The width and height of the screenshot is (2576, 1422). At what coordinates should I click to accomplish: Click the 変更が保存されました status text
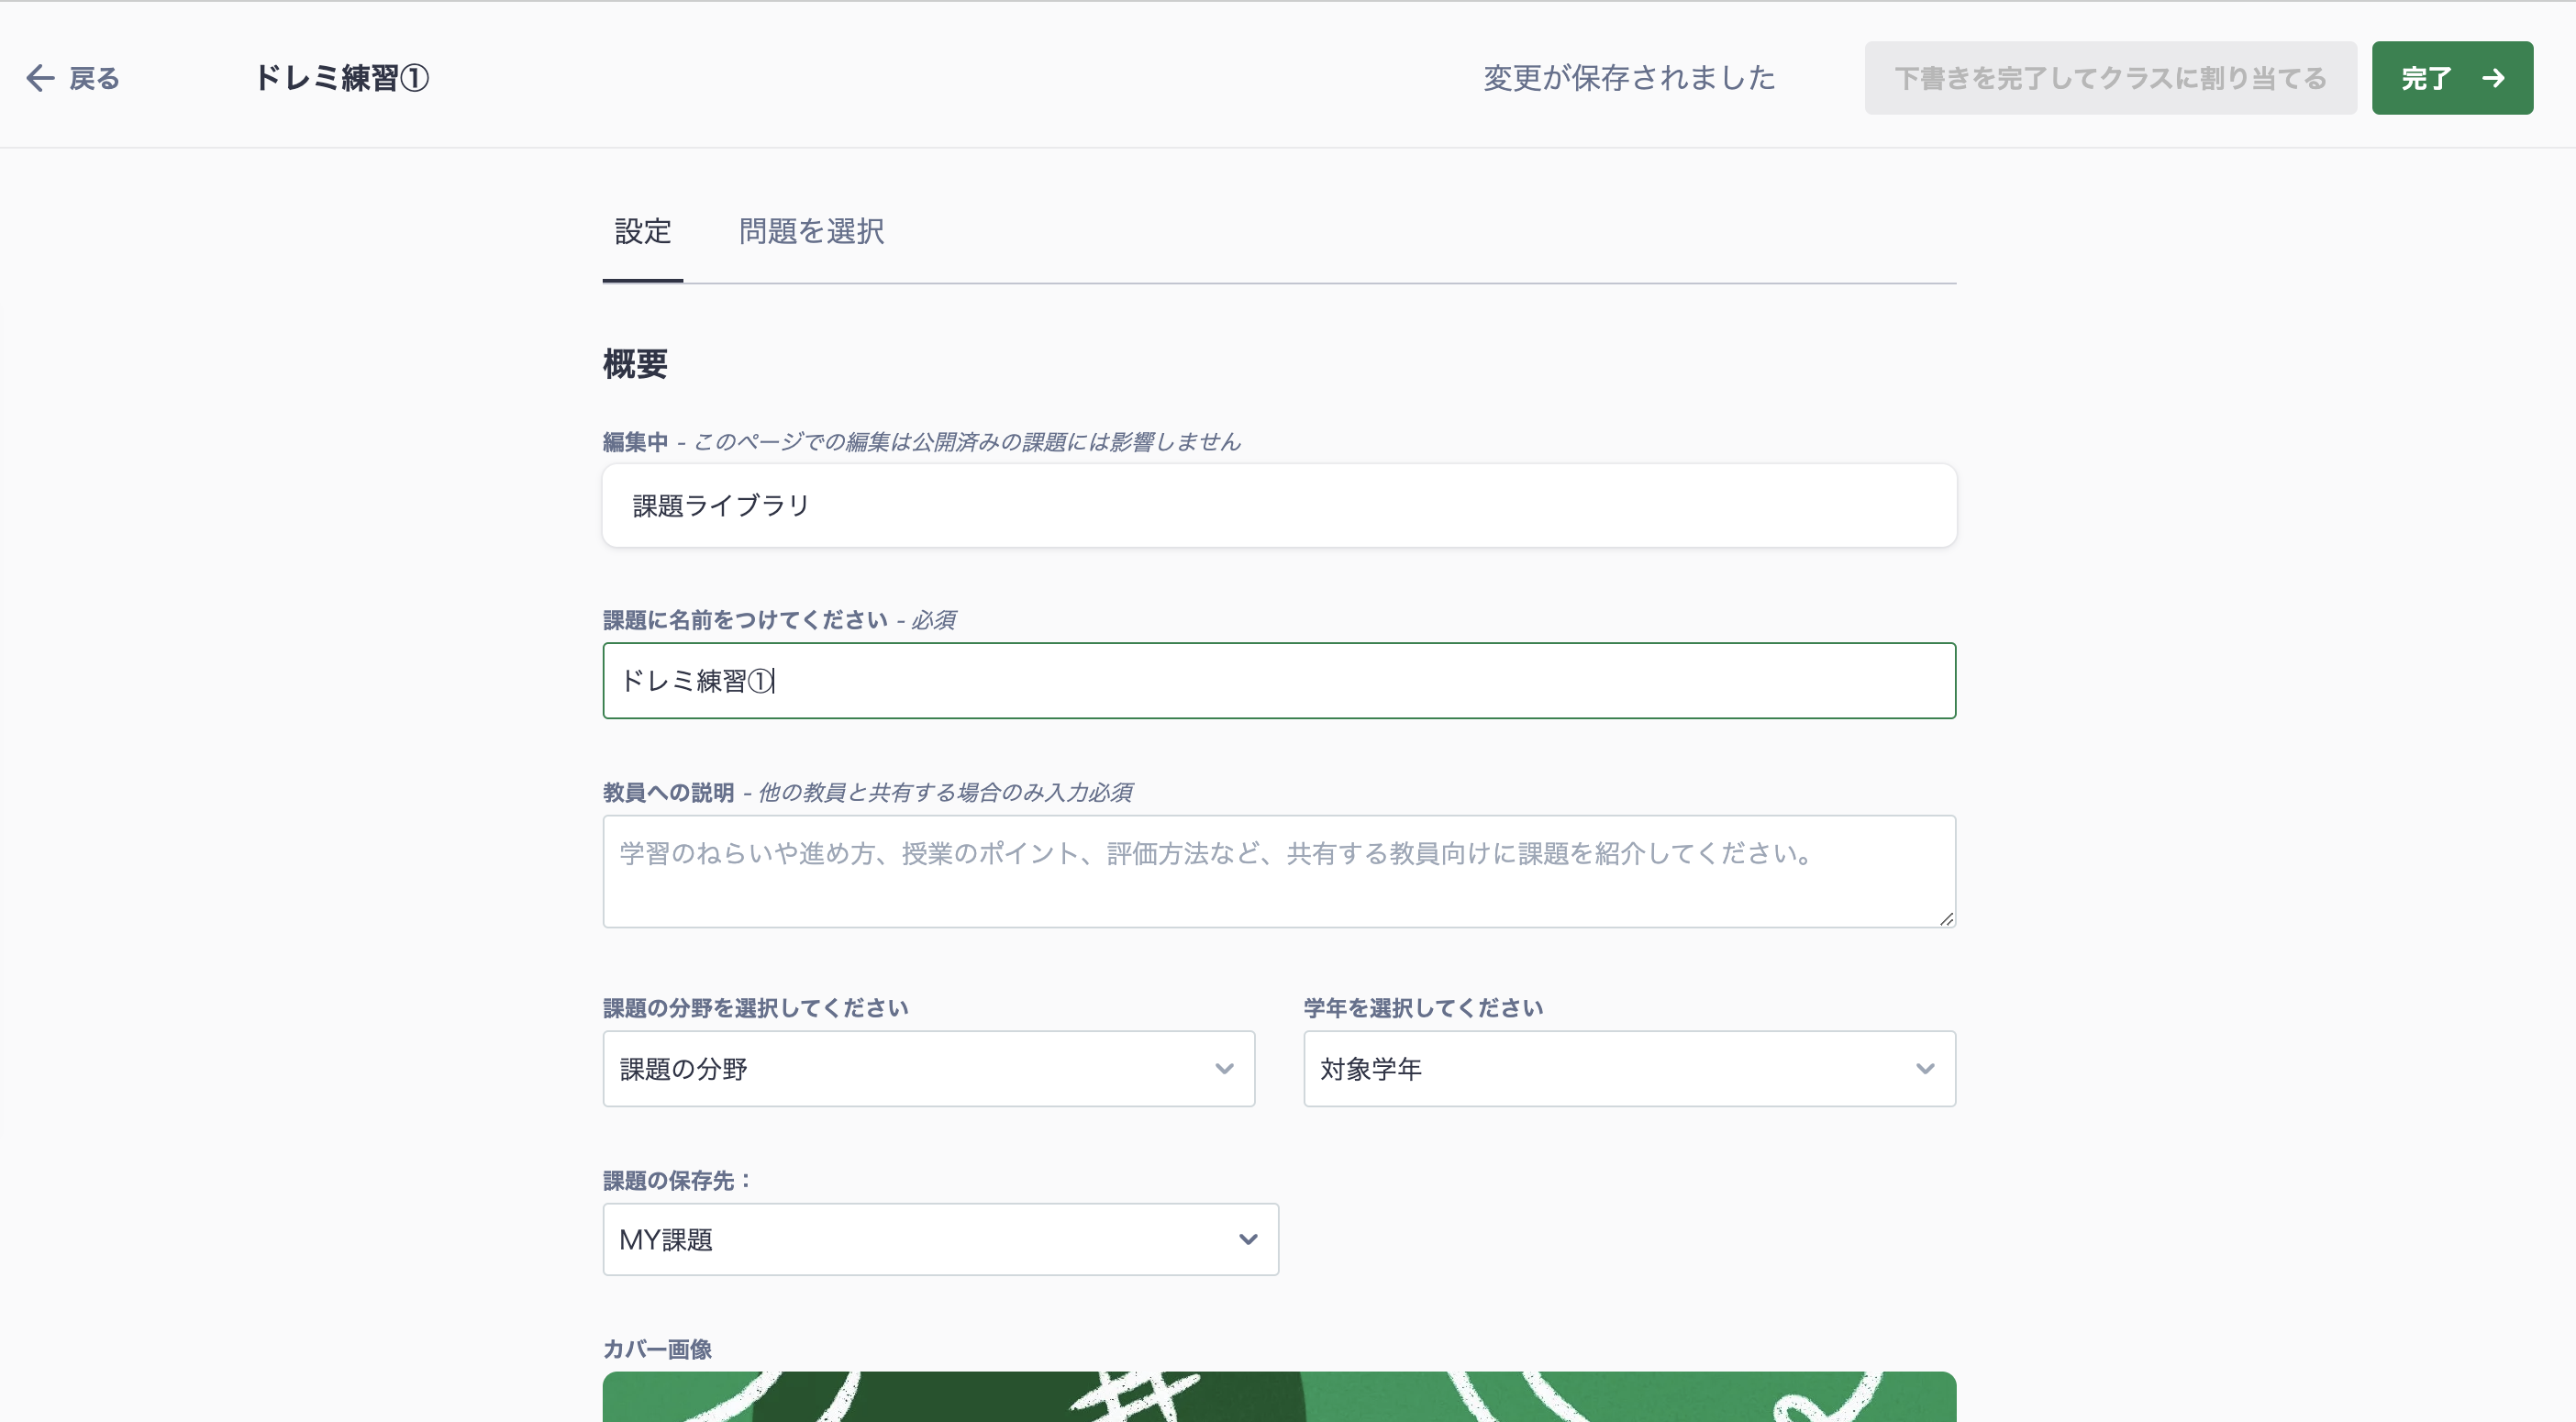click(x=1629, y=78)
